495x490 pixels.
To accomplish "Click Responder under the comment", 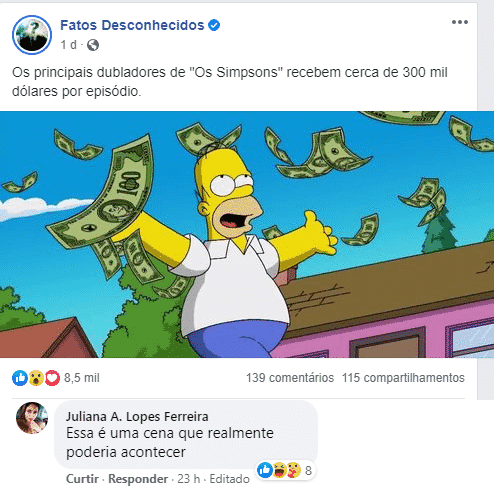I will tap(138, 479).
